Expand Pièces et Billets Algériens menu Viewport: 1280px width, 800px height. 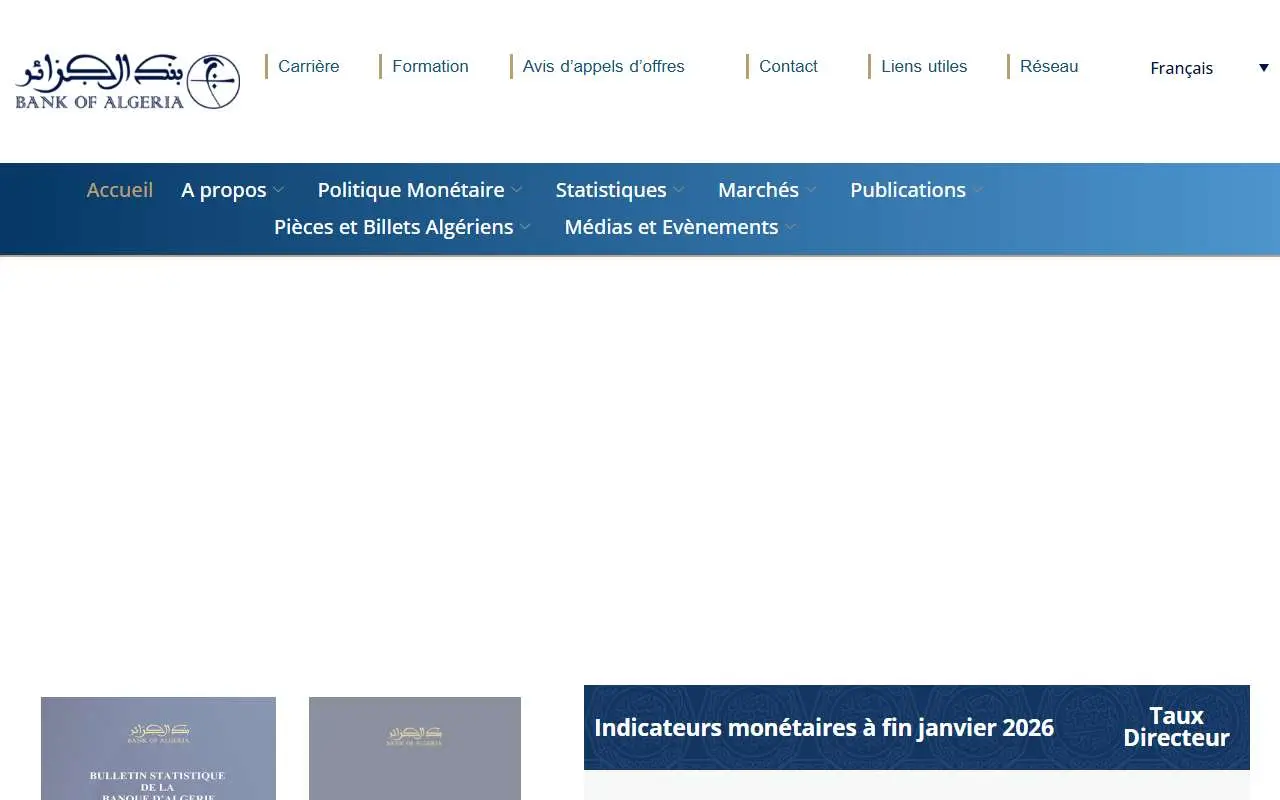pos(403,227)
